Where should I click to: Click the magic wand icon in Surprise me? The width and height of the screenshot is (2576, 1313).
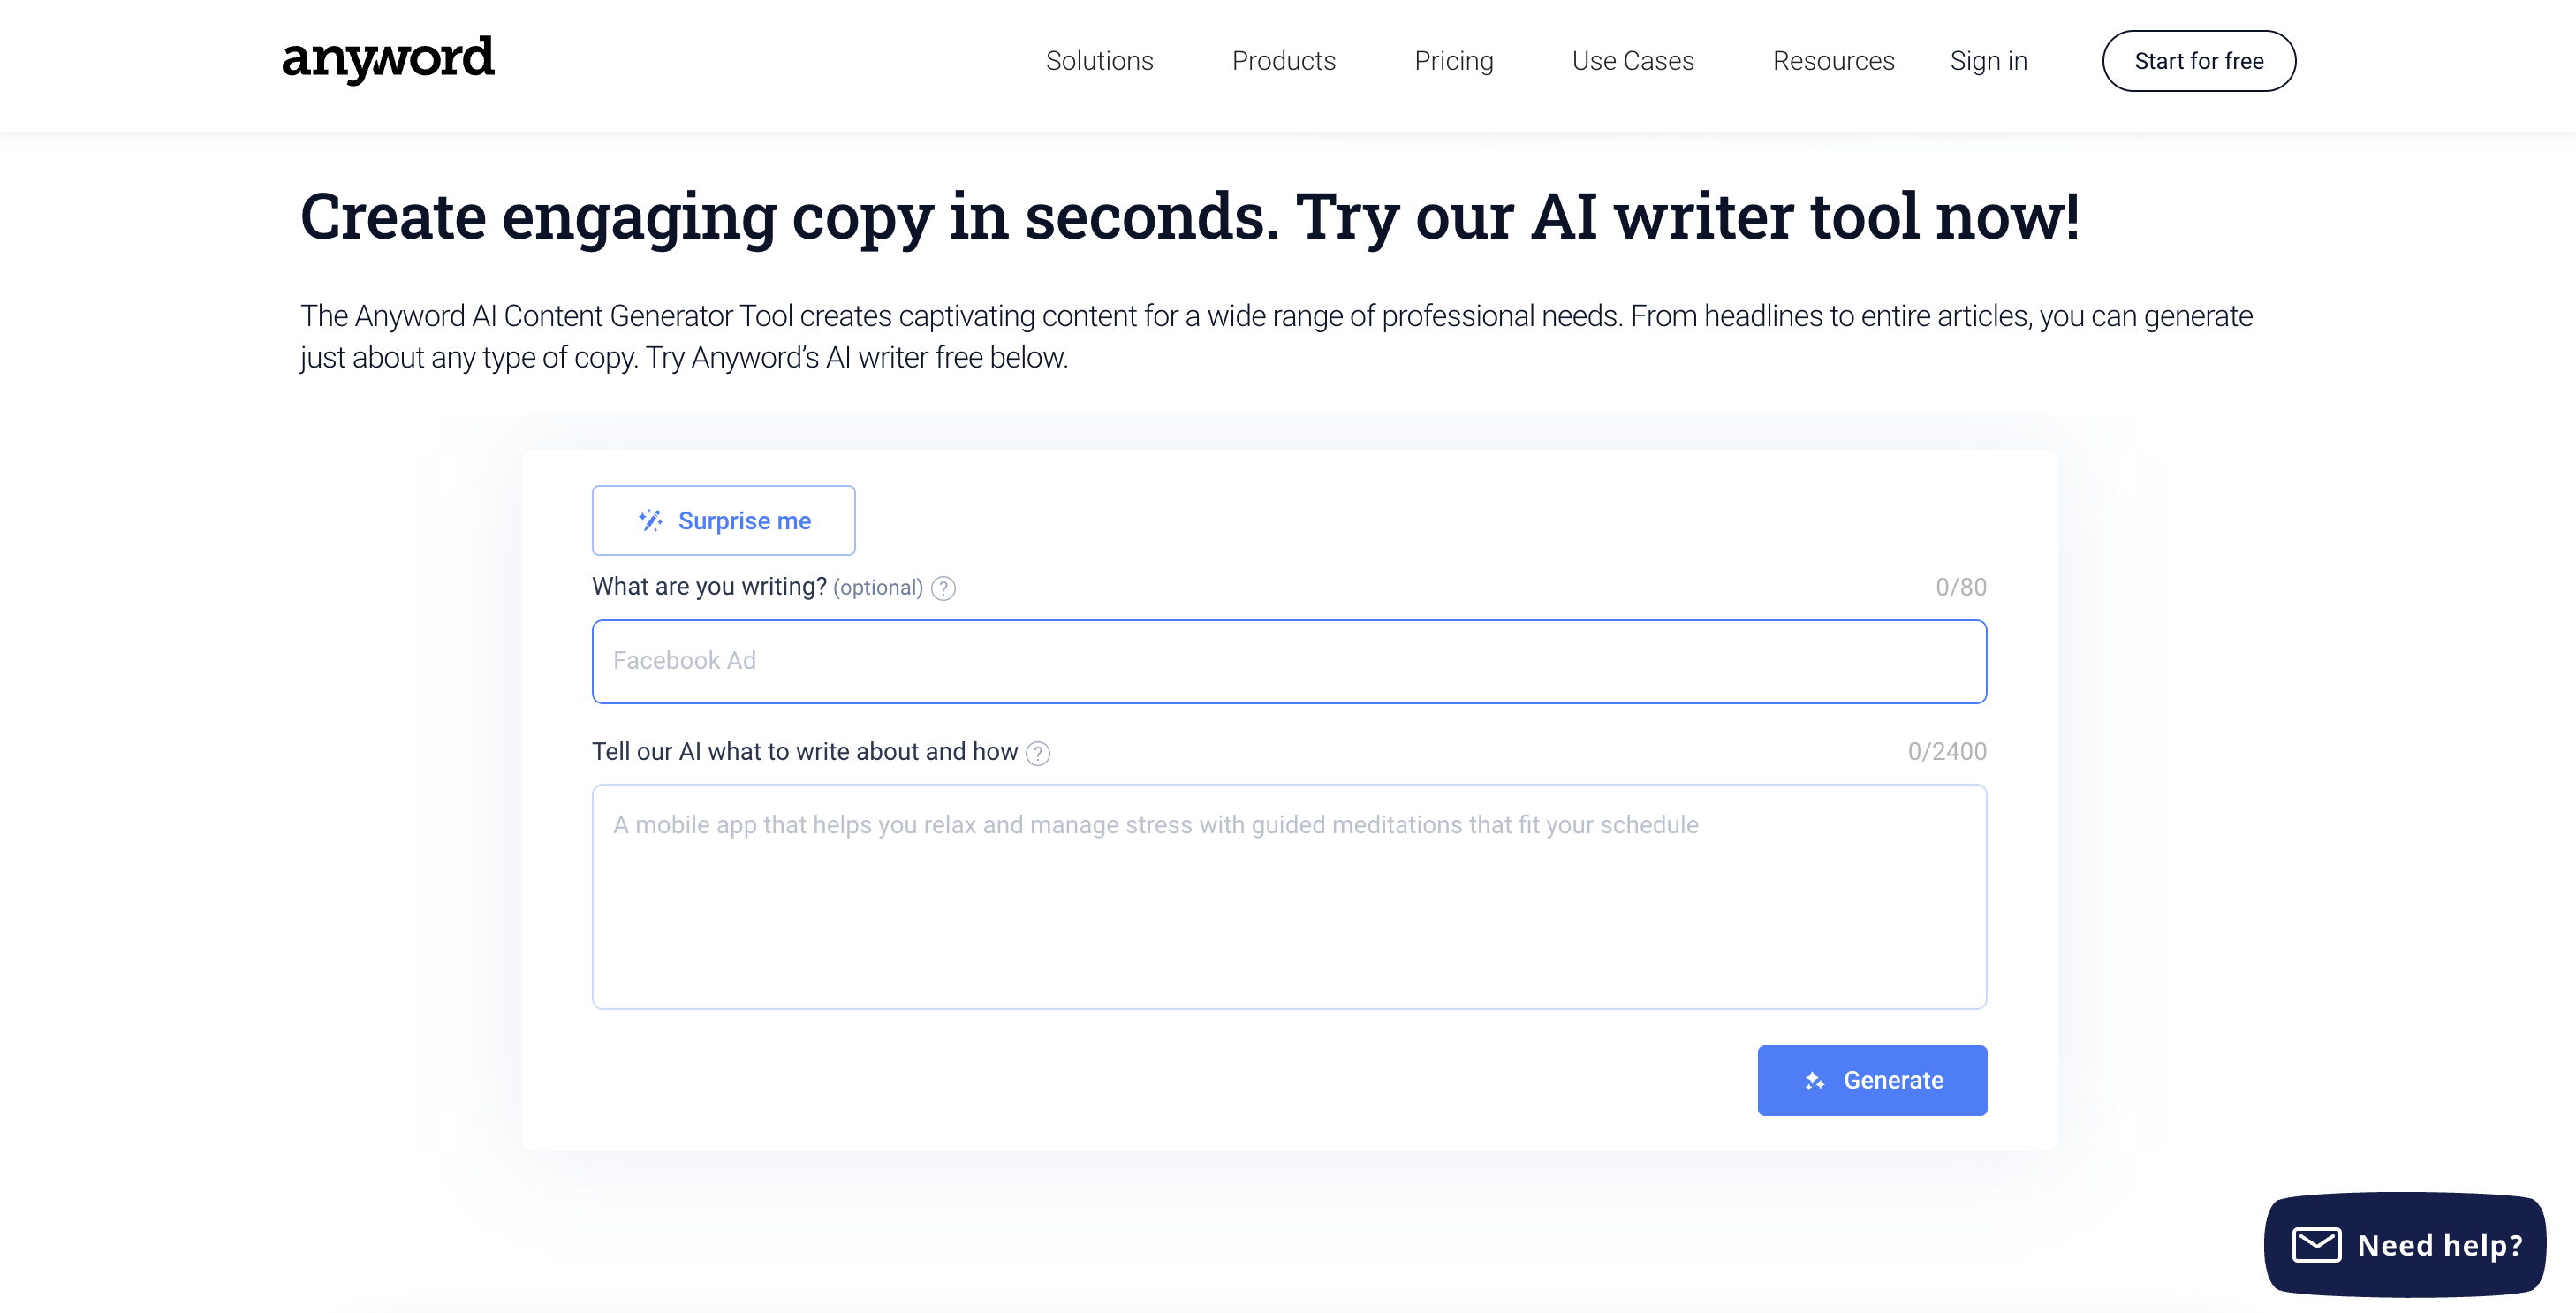coord(650,520)
